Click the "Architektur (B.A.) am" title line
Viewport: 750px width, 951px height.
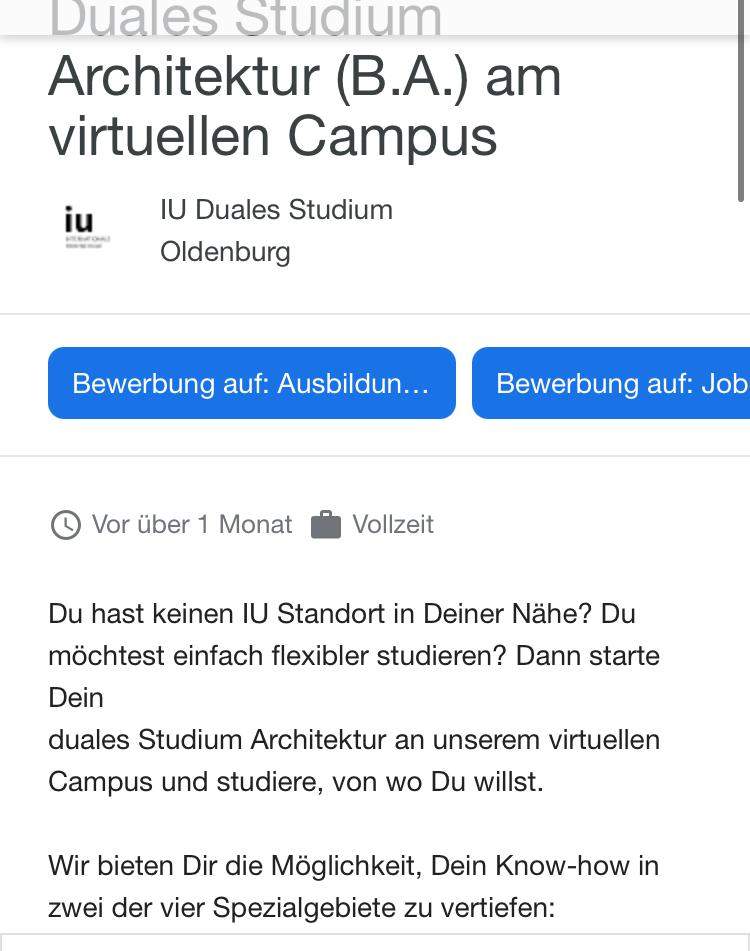(x=304, y=77)
